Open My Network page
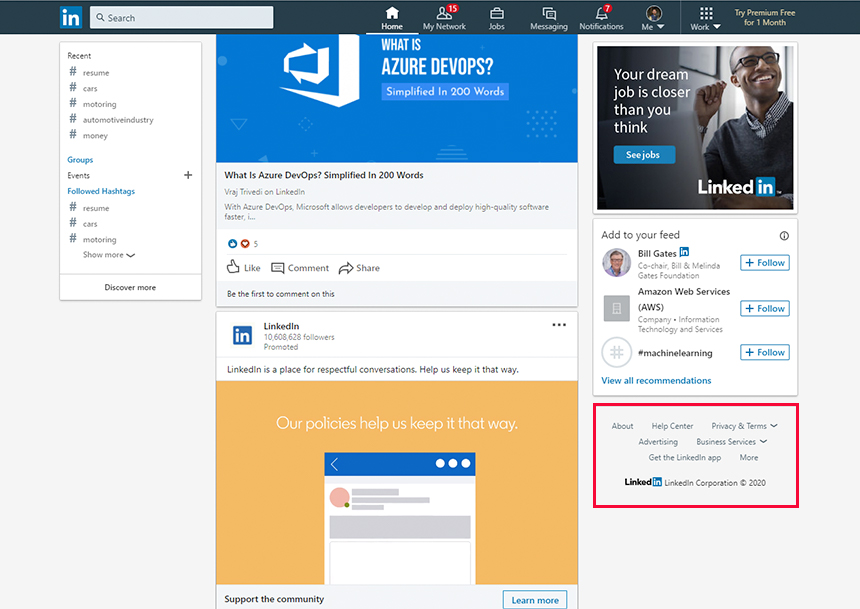This screenshot has height=609, width=860. [x=444, y=18]
